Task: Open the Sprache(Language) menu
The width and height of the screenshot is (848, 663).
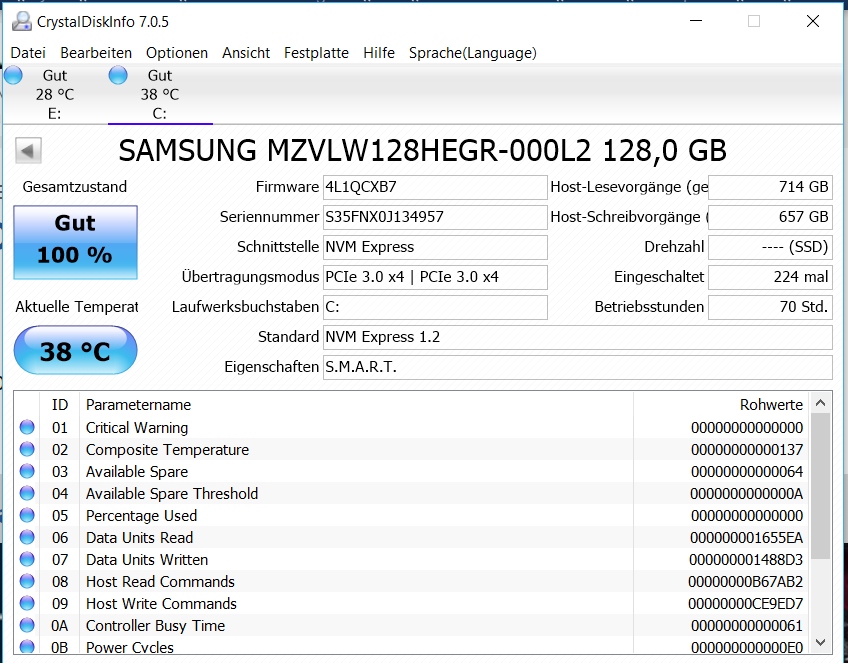Action: [473, 53]
